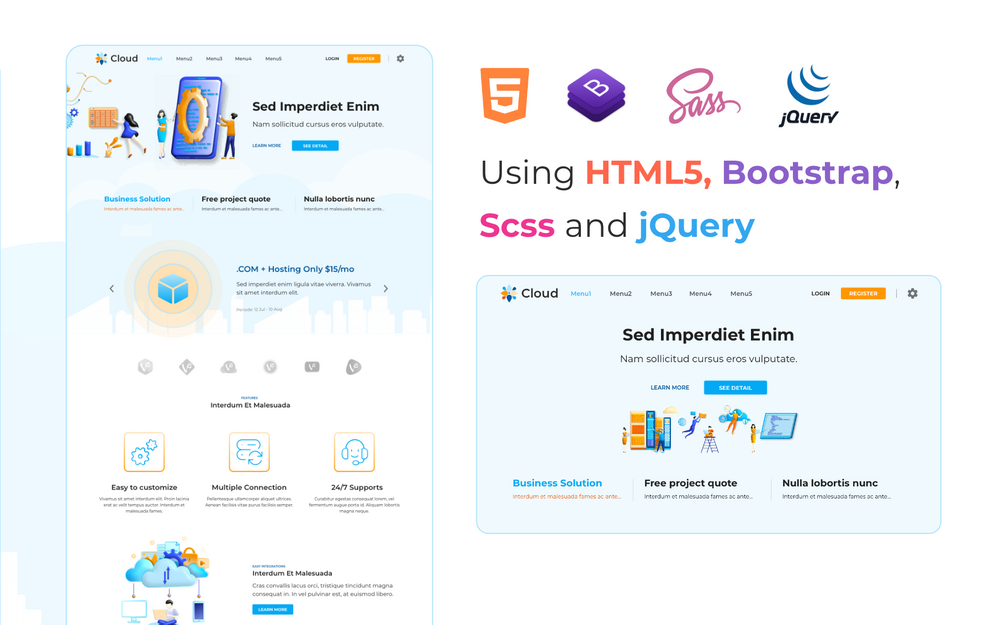The width and height of the screenshot is (1005, 625).
Task: Open Menu1 in right mockup navbar
Action: tap(581, 294)
